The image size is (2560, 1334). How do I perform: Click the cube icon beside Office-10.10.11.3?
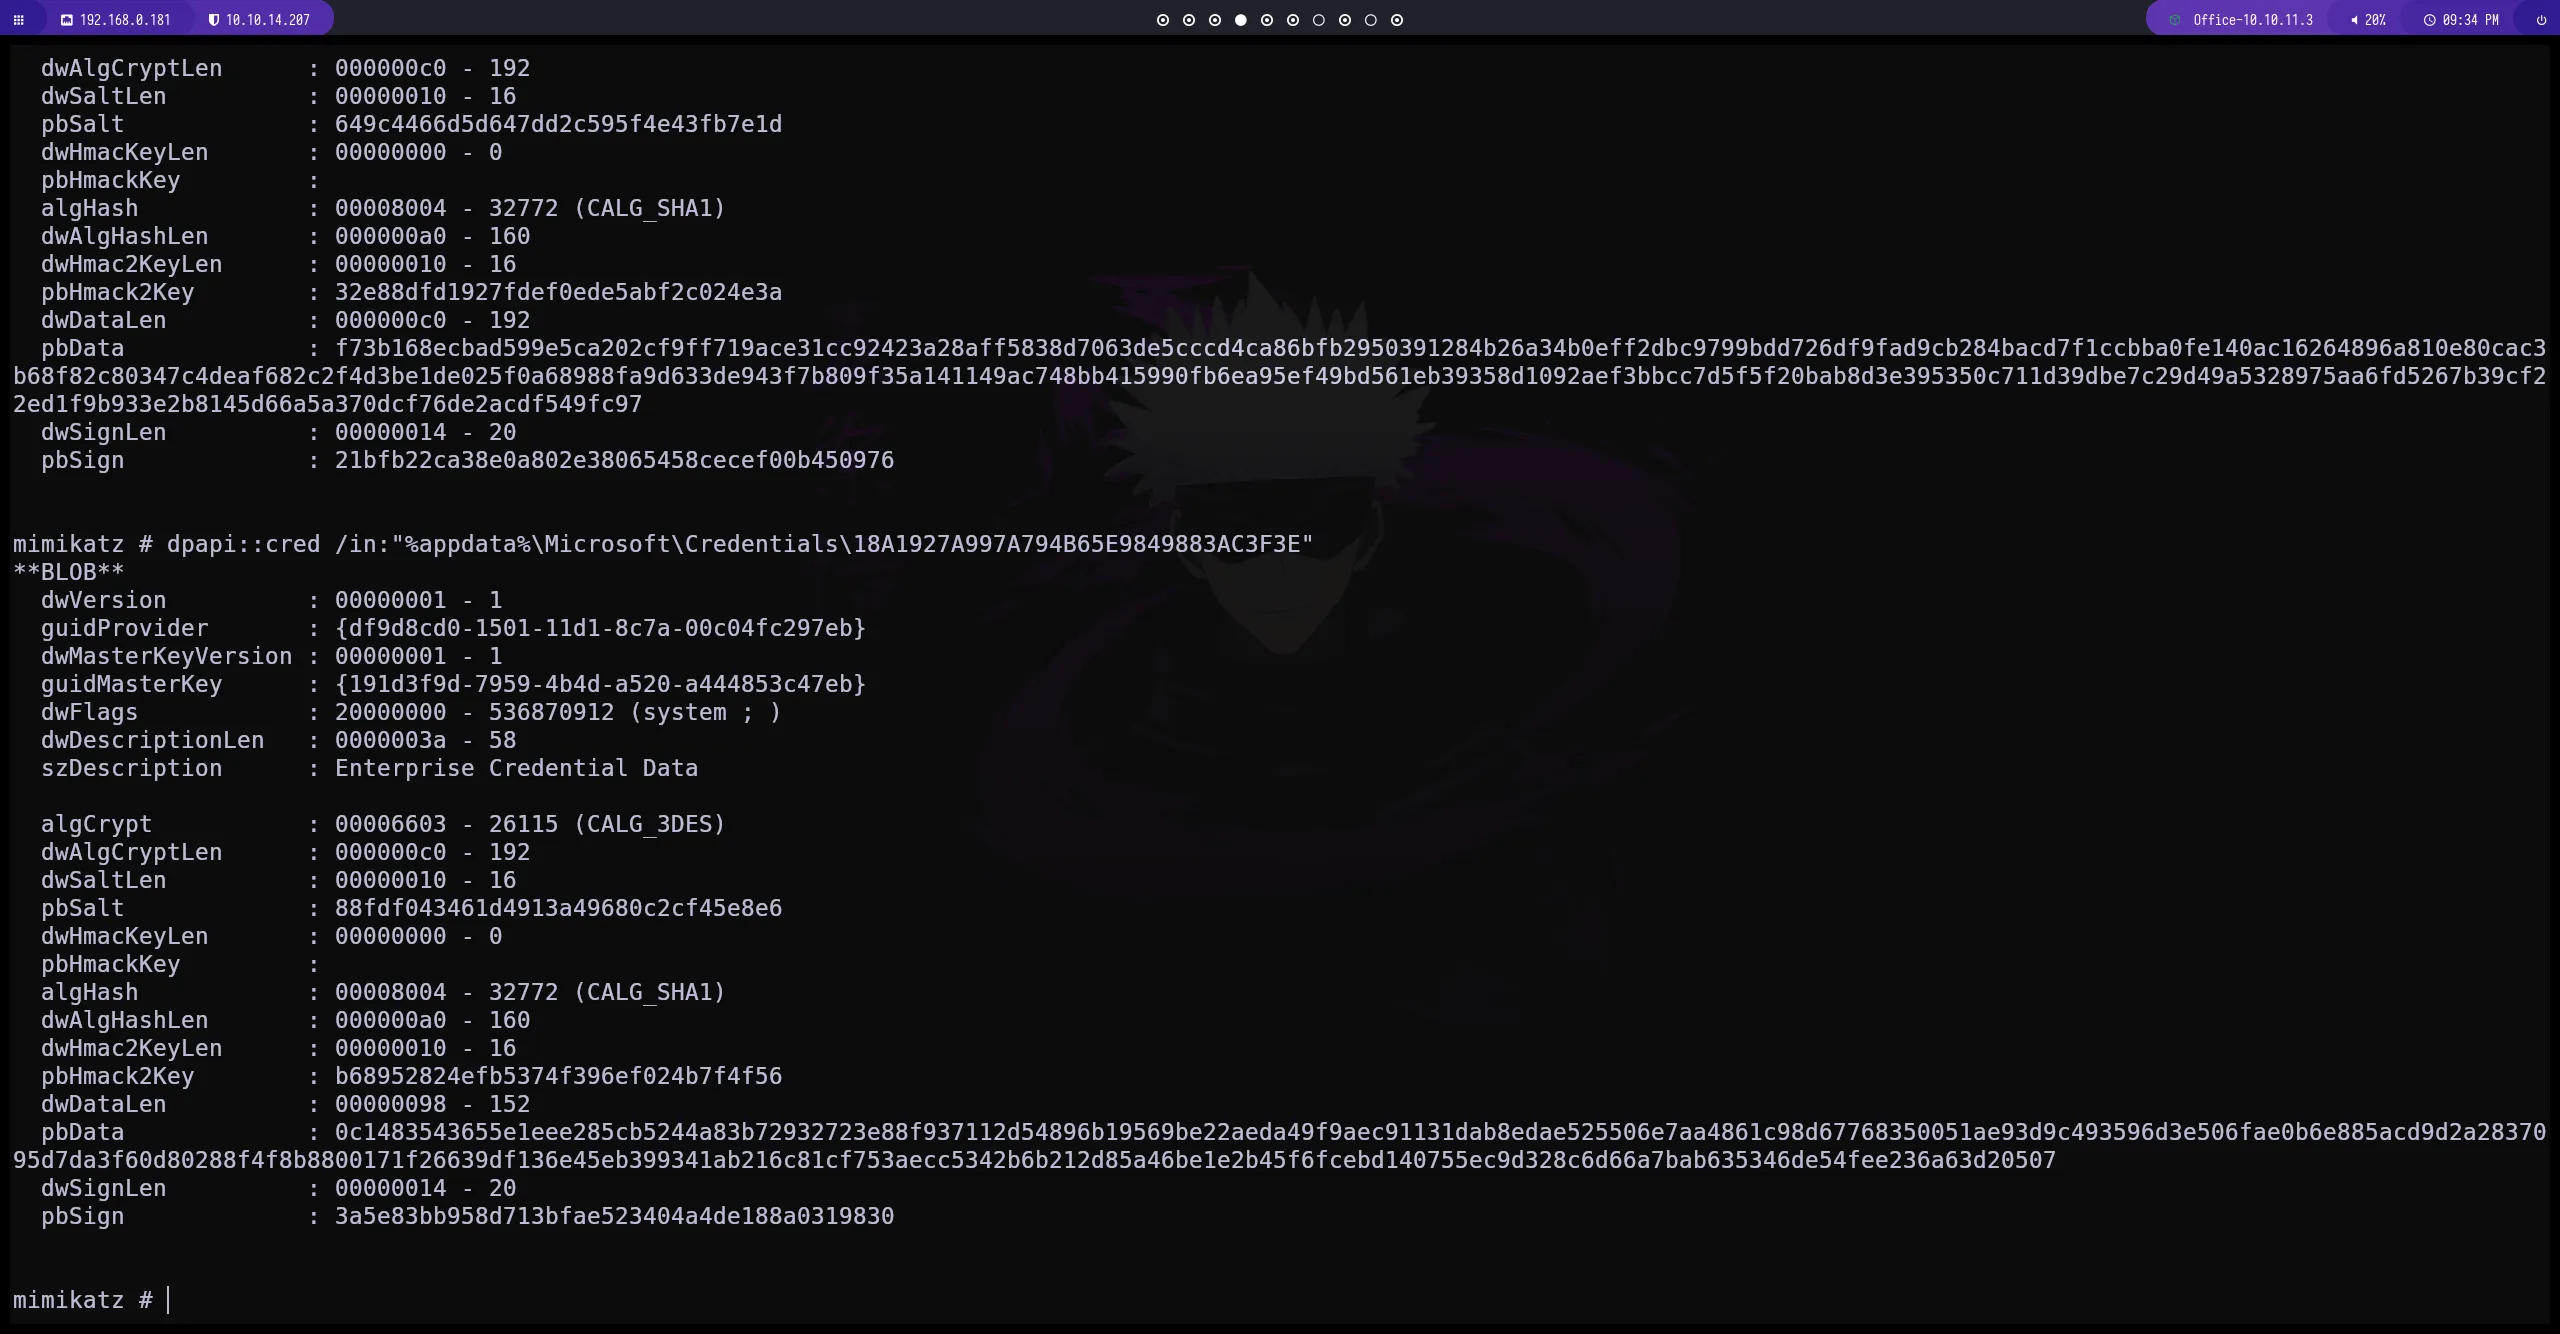click(x=2174, y=20)
